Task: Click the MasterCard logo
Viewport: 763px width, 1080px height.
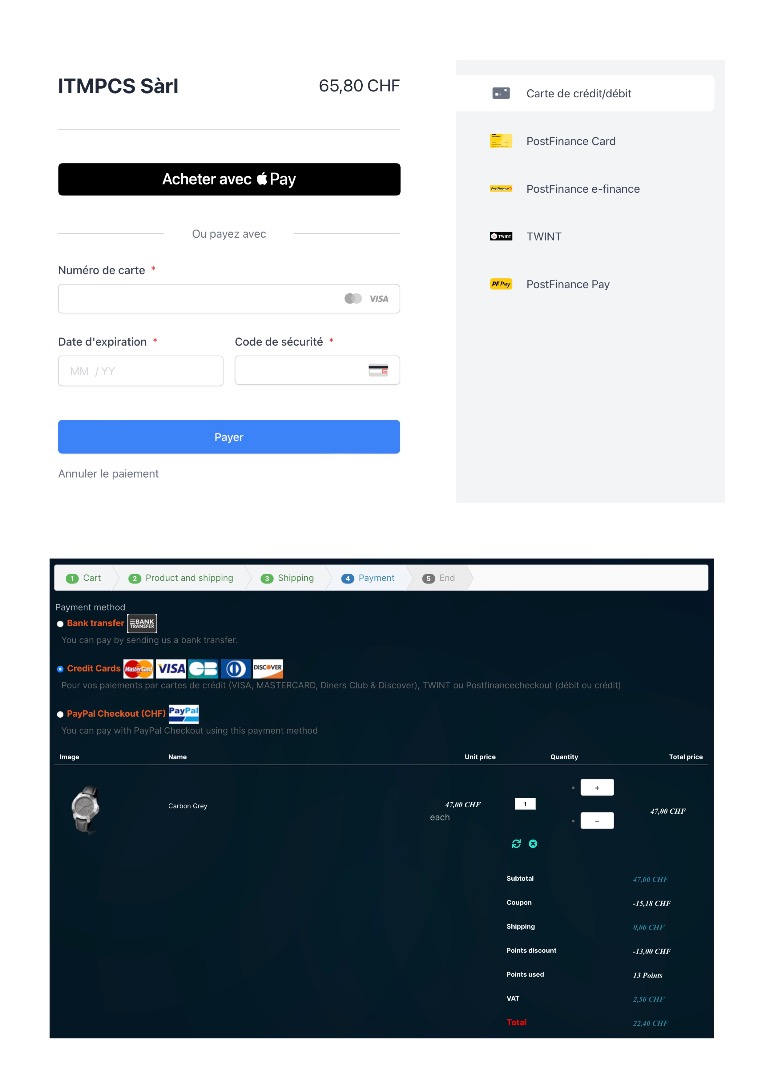Action: (x=138, y=668)
